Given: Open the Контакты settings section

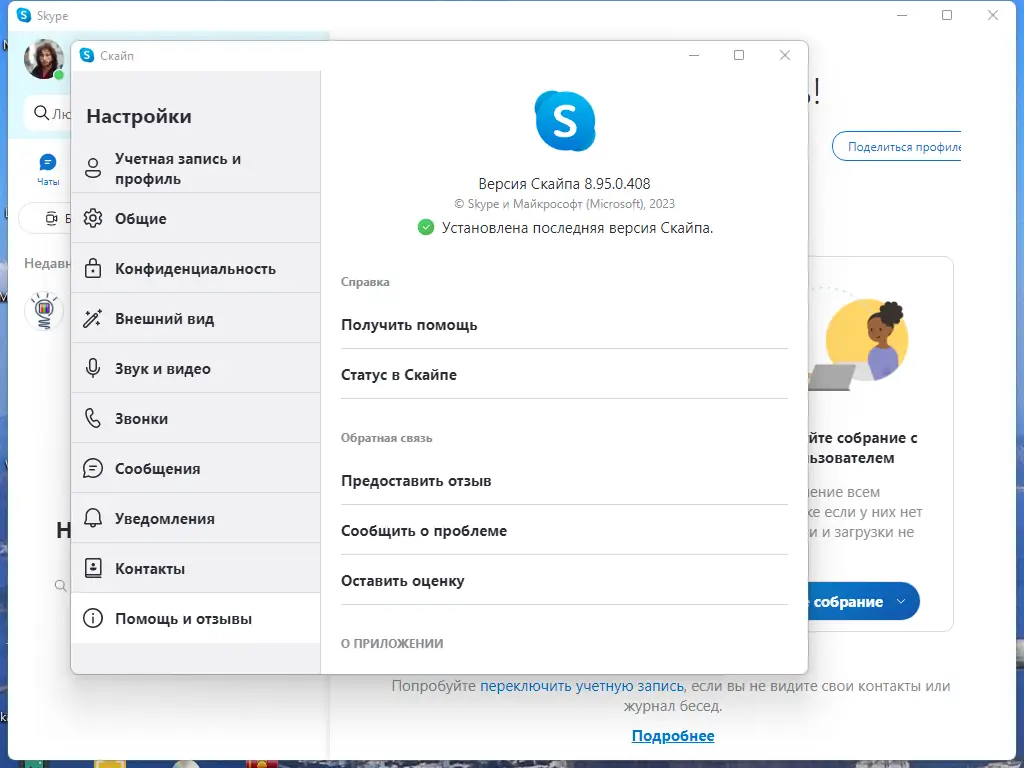Looking at the screenshot, I should click(196, 568).
